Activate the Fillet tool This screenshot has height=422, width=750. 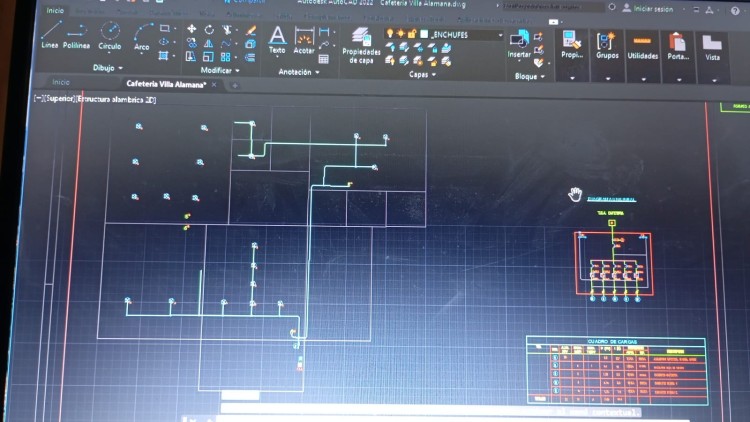click(226, 44)
